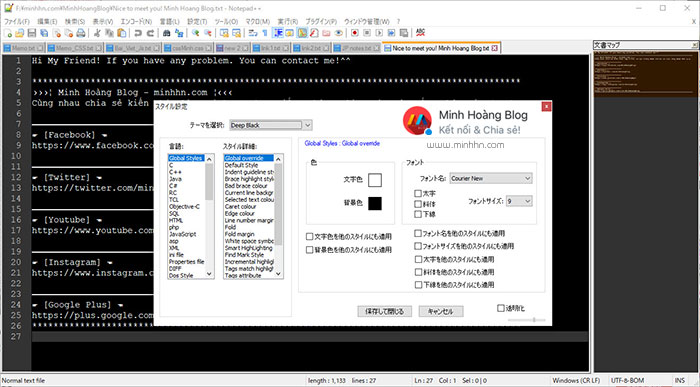The height and width of the screenshot is (387, 700).
Task: Open the プラグイン(P) menu
Action: pyautogui.click(x=321, y=21)
